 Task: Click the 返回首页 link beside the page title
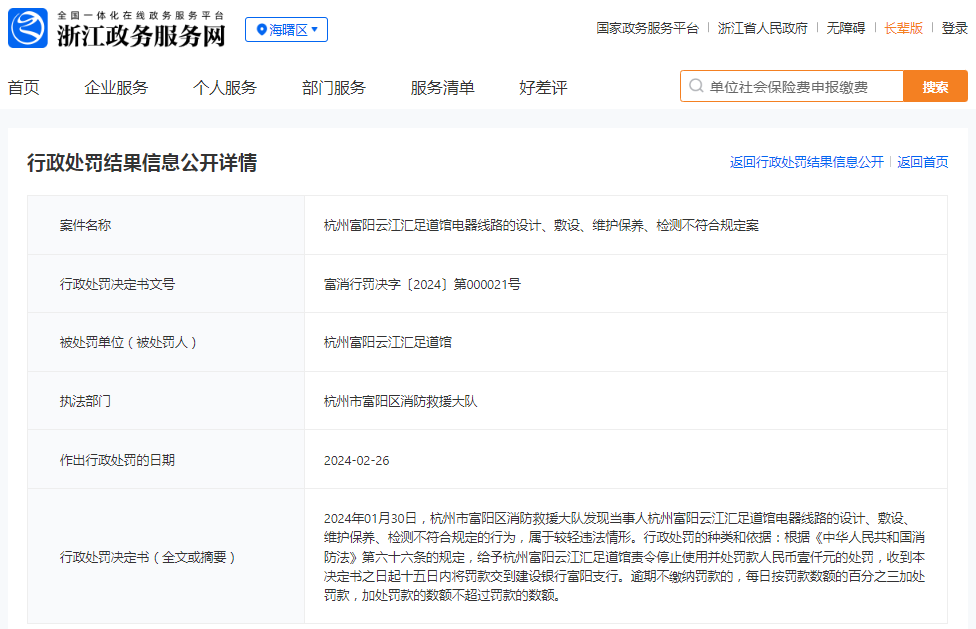point(922,162)
